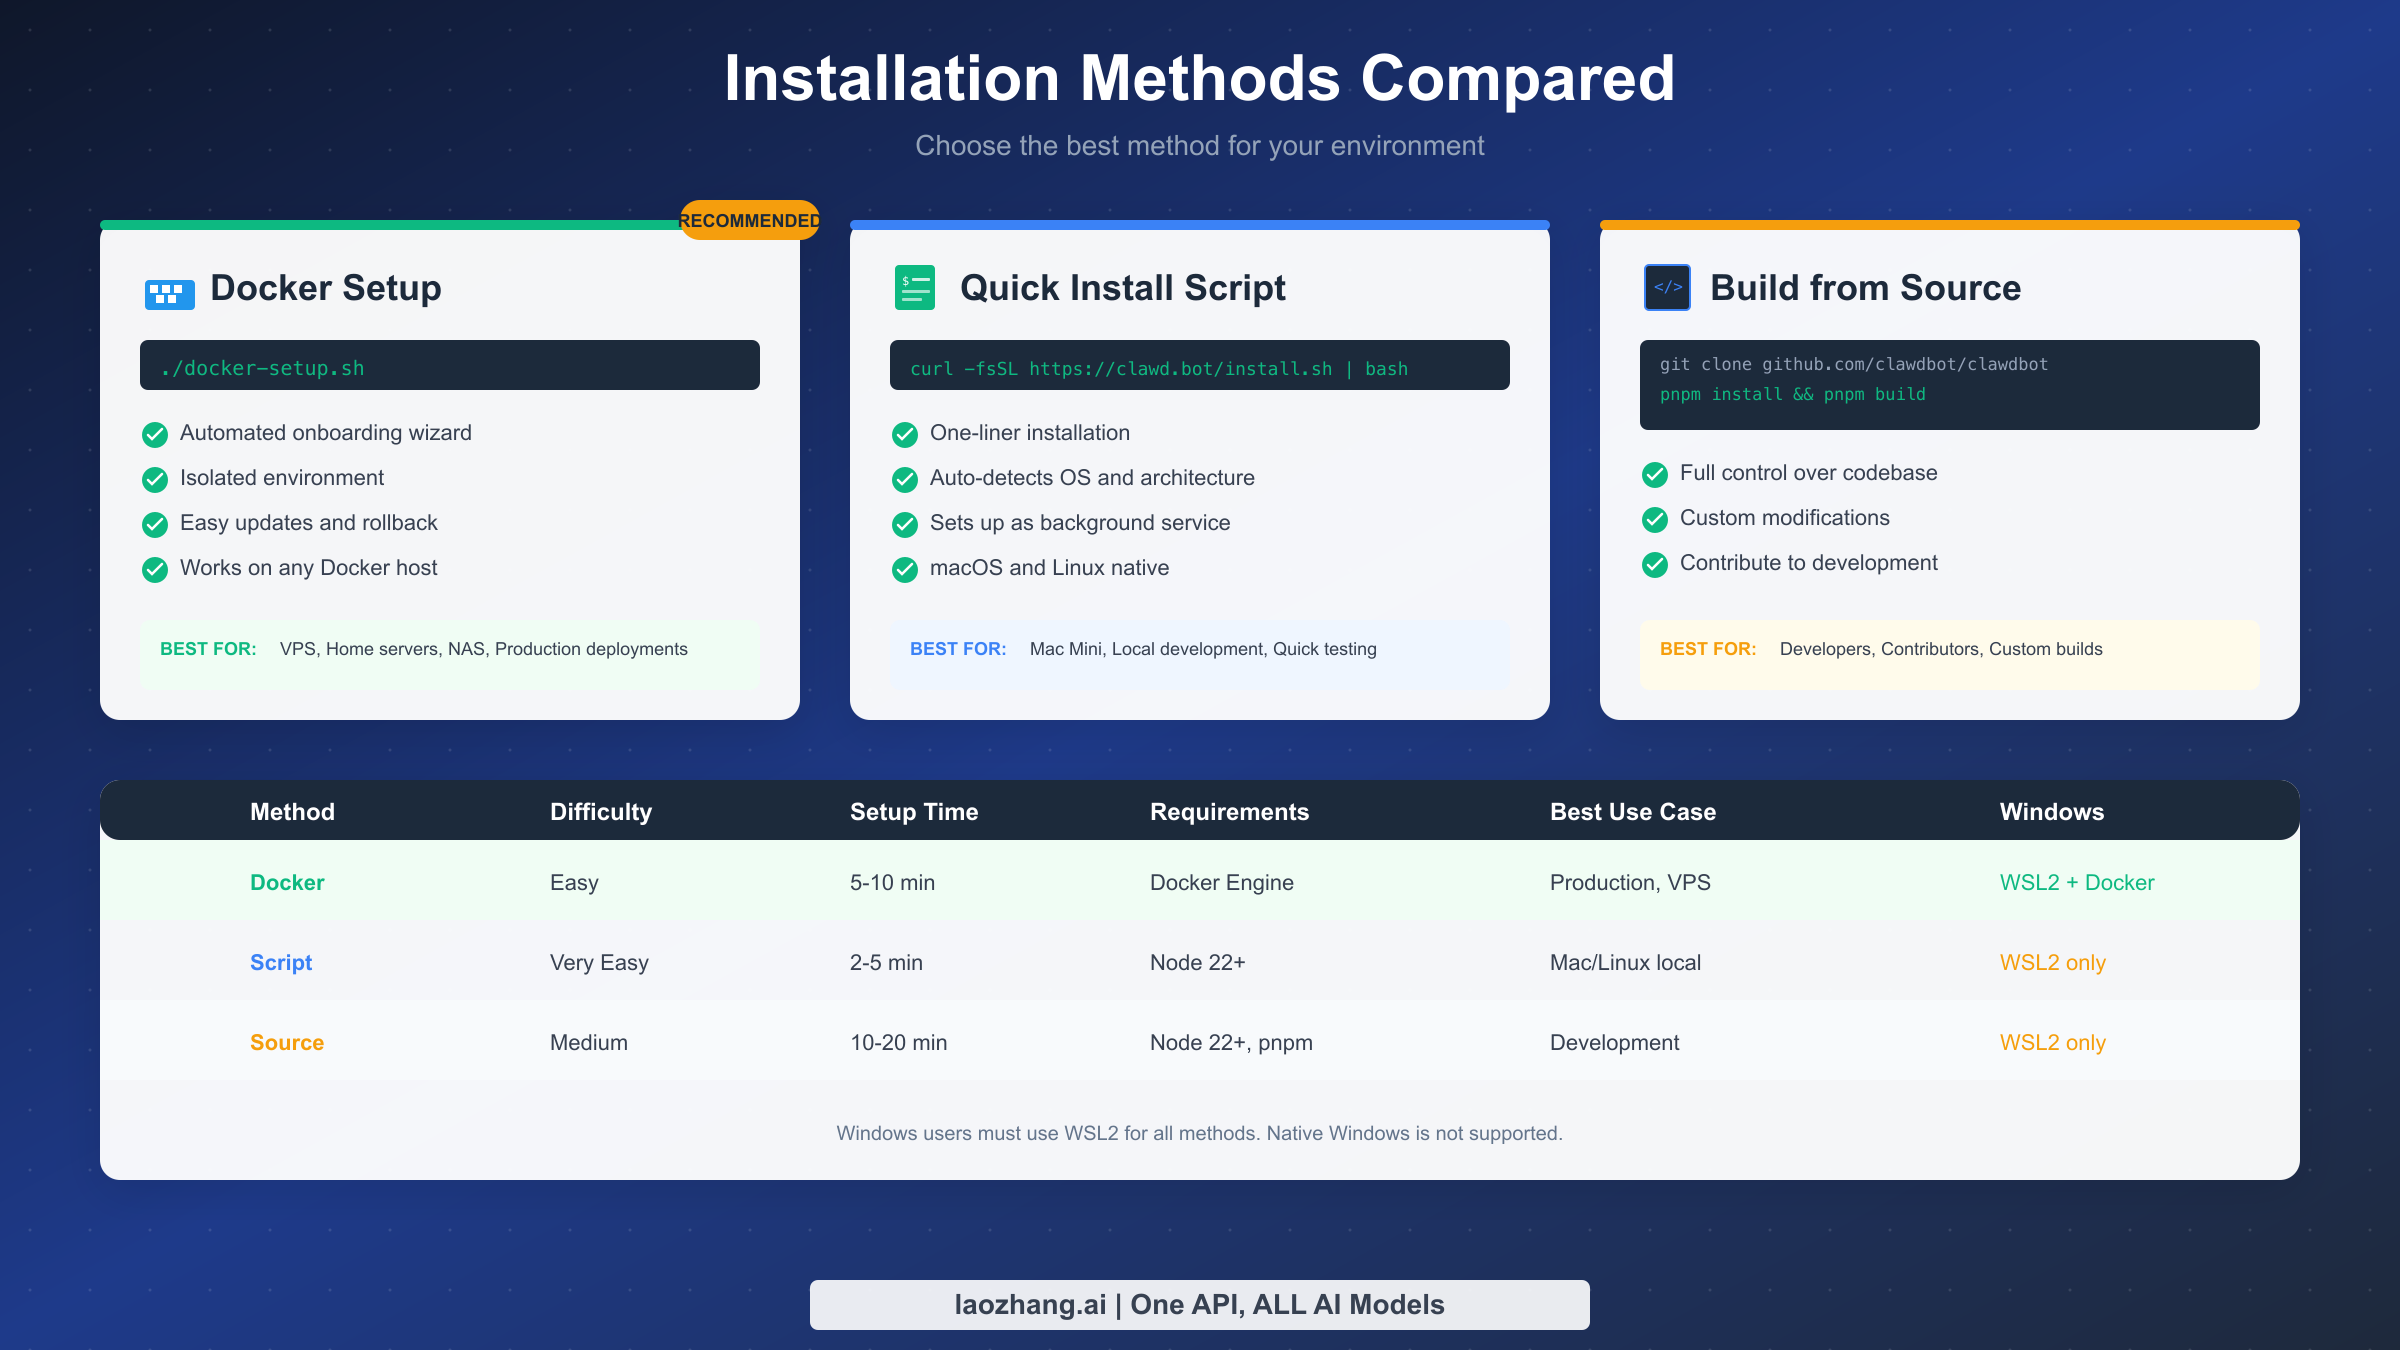Toggle the checkmark beside Isolated environment
2400x1350 pixels.
click(155, 479)
